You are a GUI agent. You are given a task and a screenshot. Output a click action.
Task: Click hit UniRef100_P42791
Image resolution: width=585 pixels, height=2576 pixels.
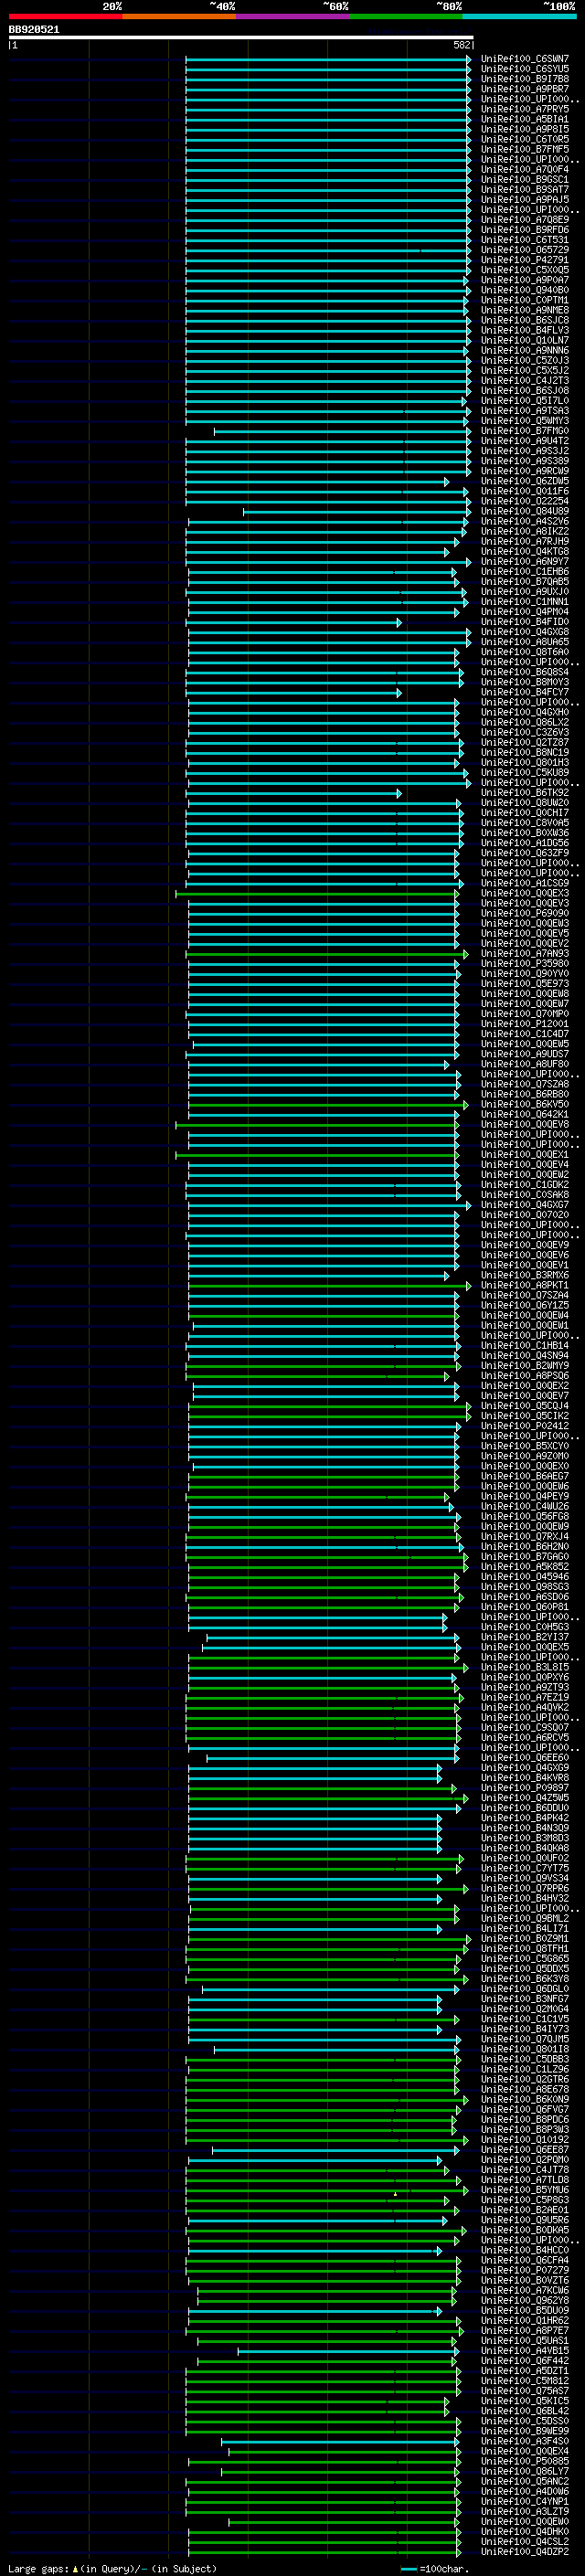pyautogui.click(x=524, y=260)
